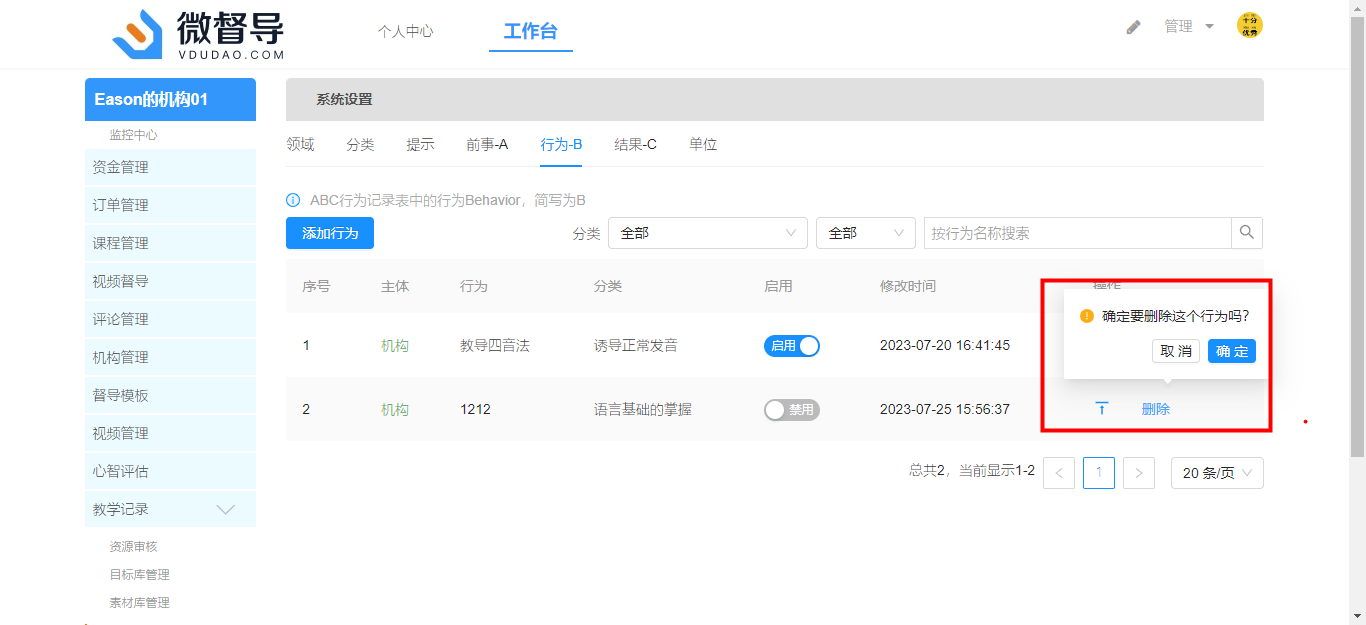This screenshot has width=1366, height=625.
Task: Click the info icon beside ABC description
Action: pos(293,200)
